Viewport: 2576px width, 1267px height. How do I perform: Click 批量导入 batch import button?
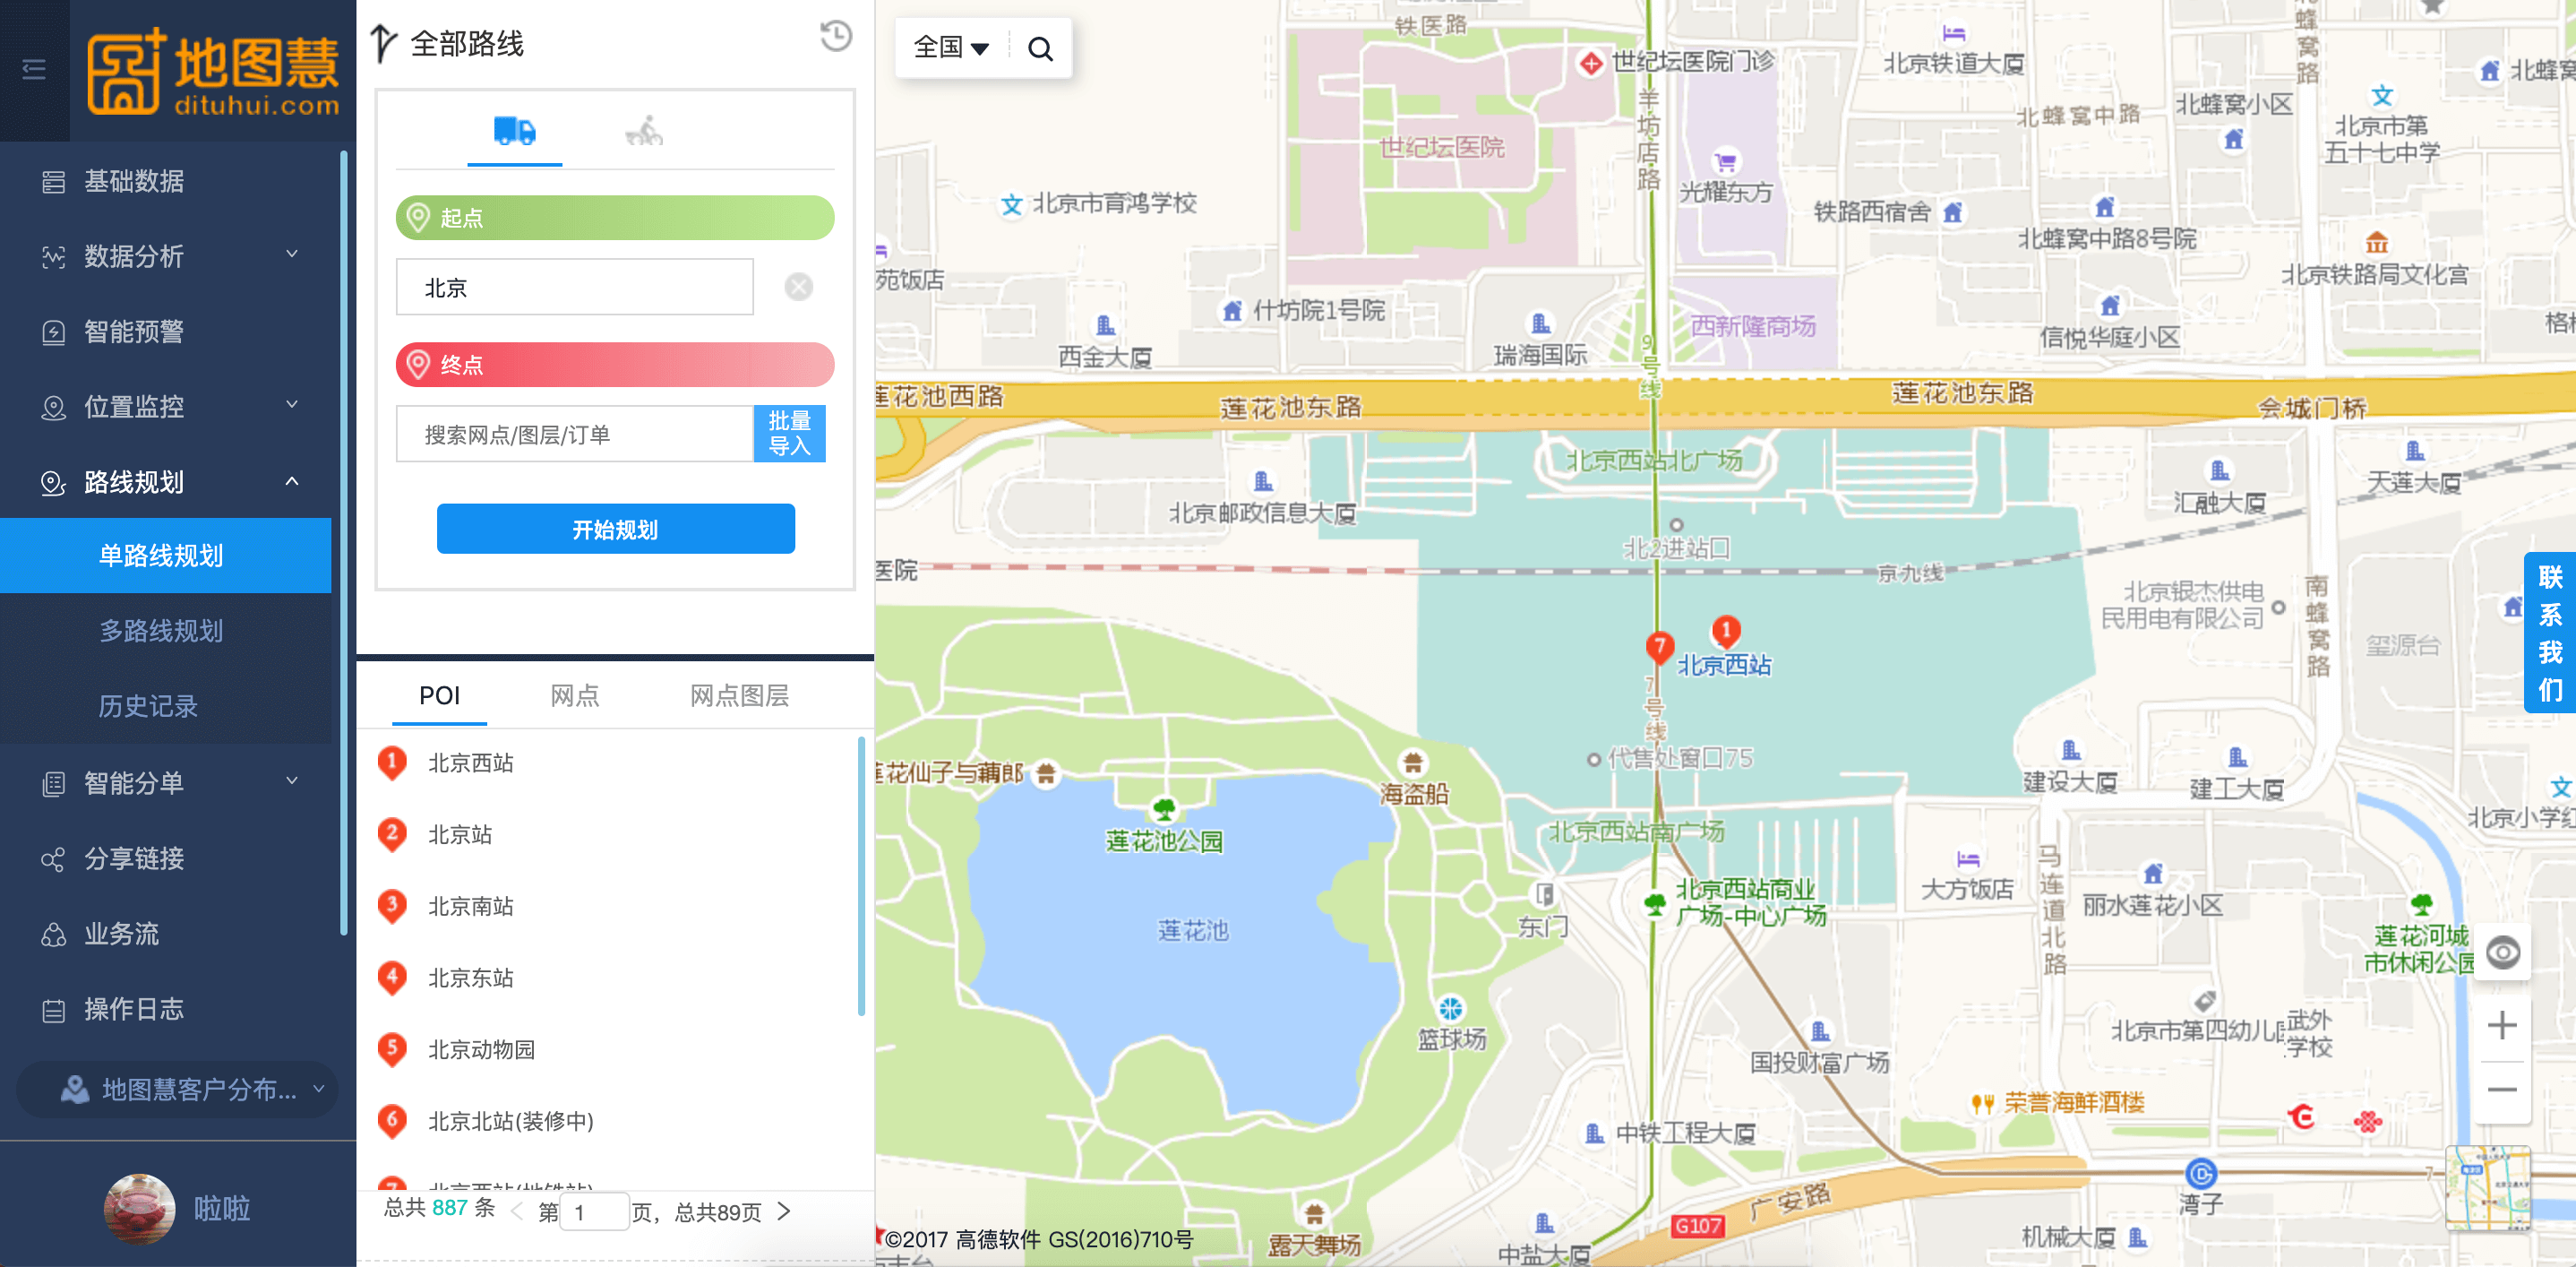tap(789, 434)
